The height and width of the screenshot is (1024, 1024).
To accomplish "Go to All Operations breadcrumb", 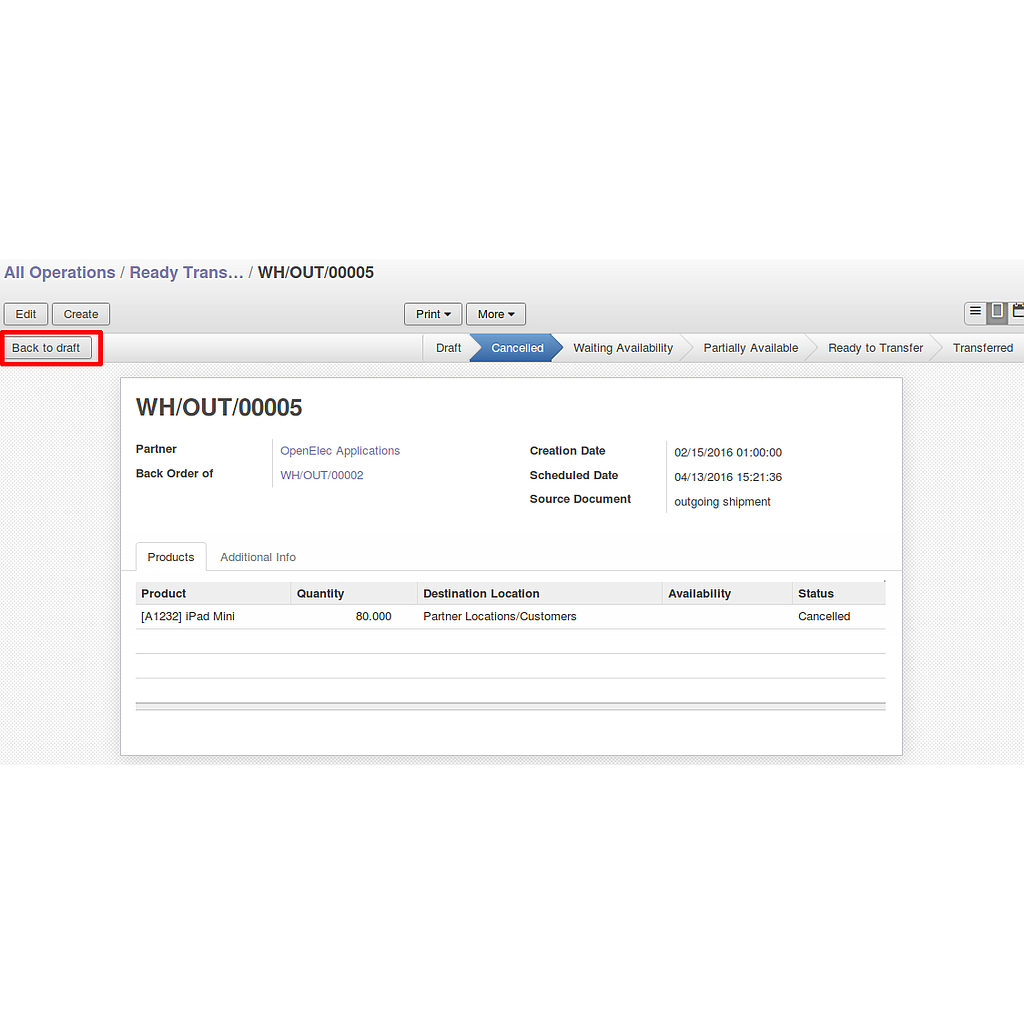I will pyautogui.click(x=60, y=273).
